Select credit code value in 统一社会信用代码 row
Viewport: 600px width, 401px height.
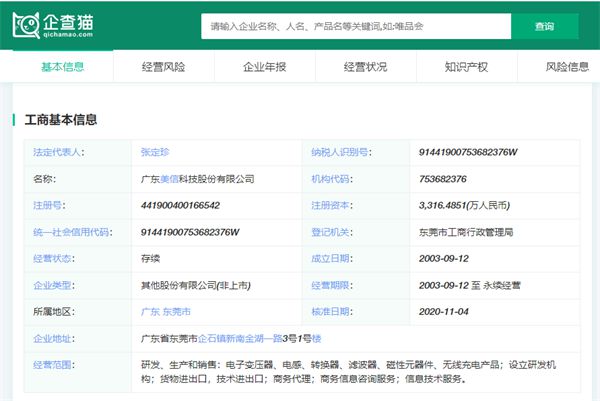[x=190, y=232]
